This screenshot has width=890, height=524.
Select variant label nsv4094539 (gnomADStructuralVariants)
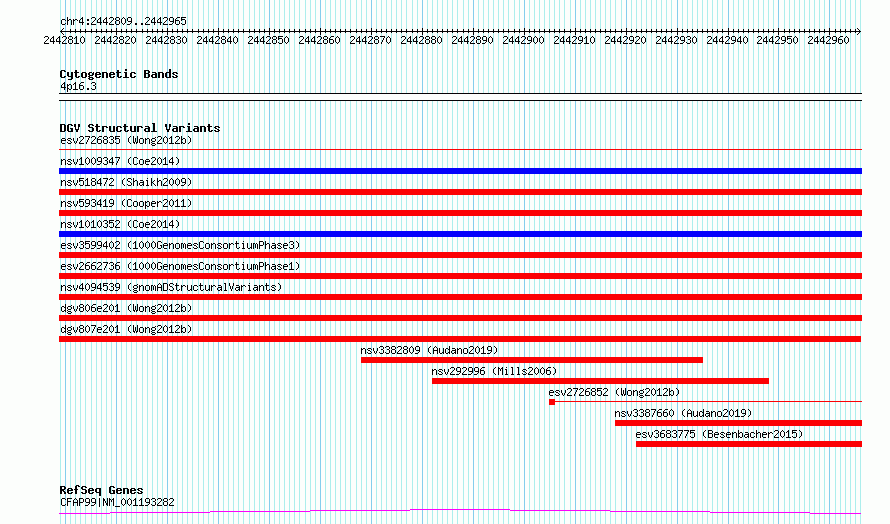171,287
